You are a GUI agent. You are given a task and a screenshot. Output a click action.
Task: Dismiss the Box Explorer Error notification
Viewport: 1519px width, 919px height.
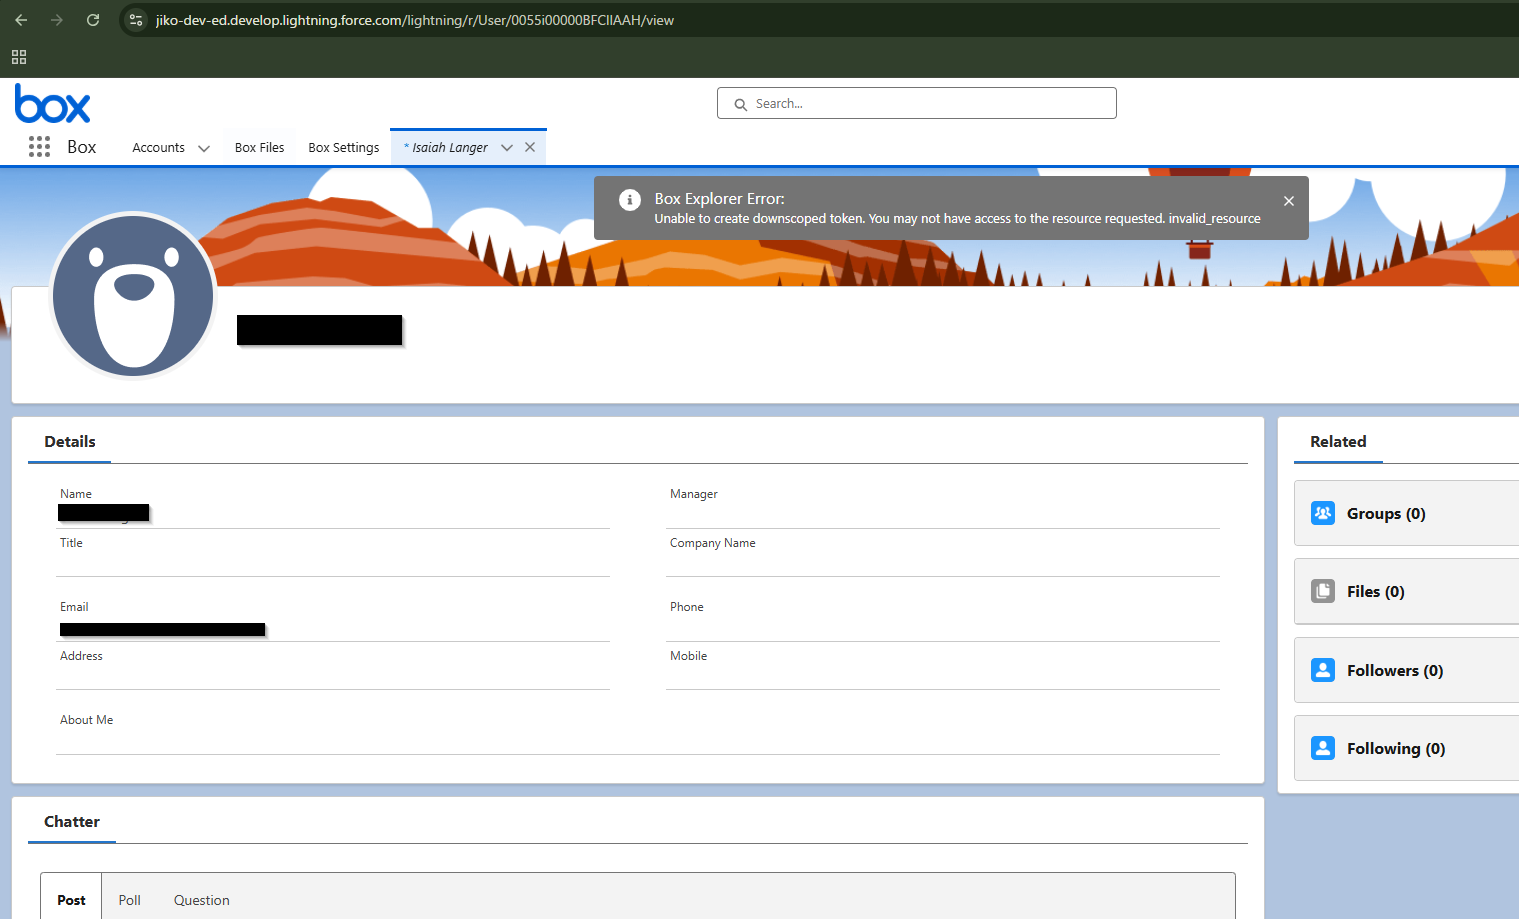click(1288, 201)
